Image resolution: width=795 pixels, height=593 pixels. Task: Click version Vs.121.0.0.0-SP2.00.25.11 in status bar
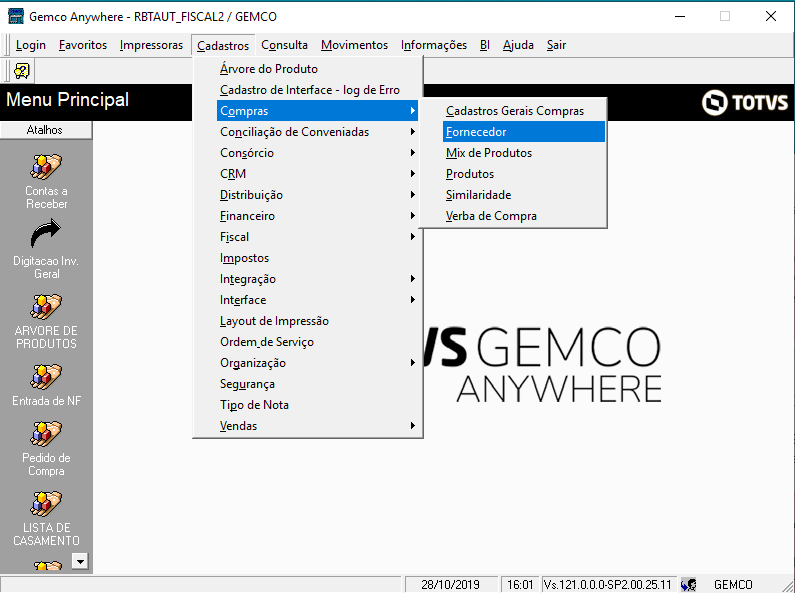click(x=607, y=584)
